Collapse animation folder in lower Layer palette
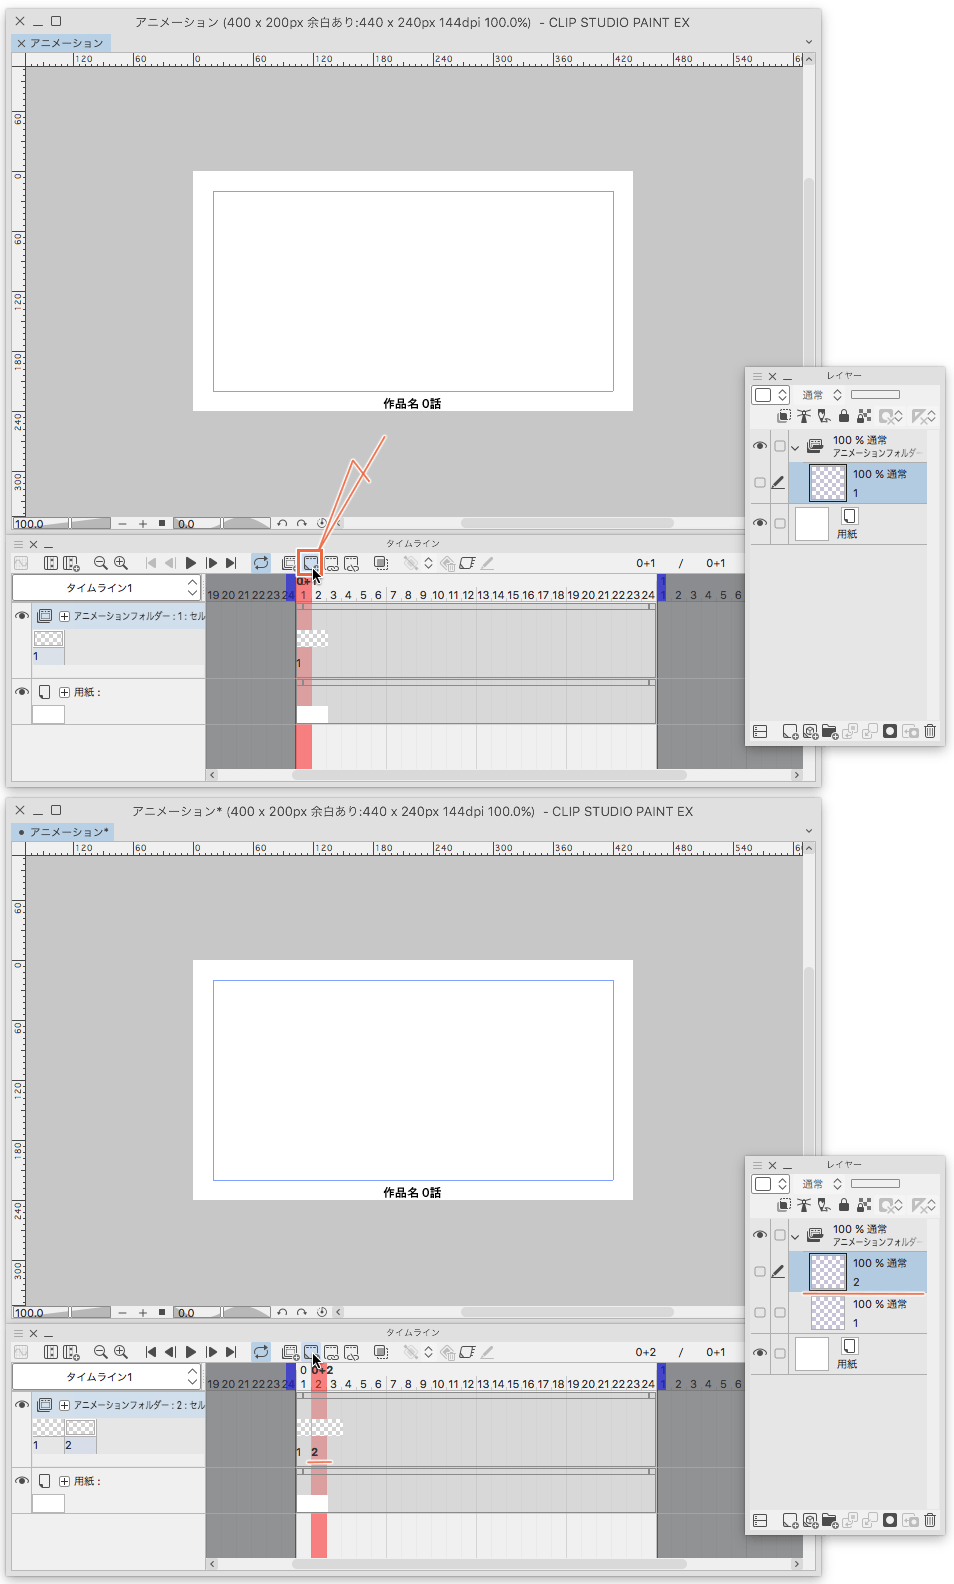Screen dimensions: 954x1584 (x=796, y=1236)
